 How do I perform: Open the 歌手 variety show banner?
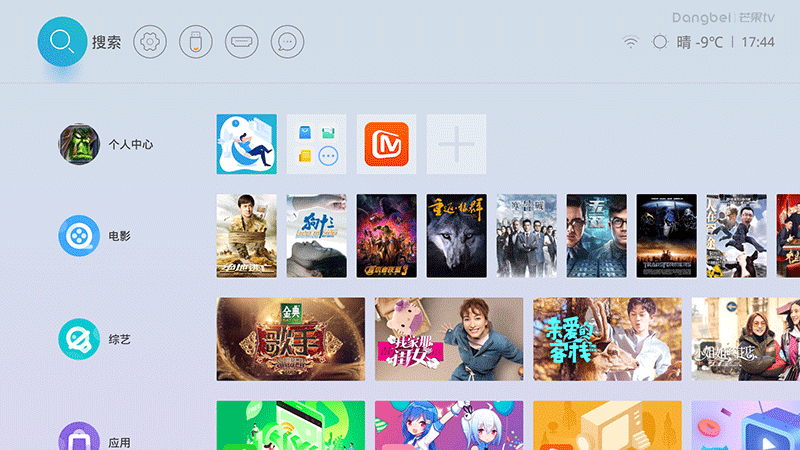[x=291, y=339]
